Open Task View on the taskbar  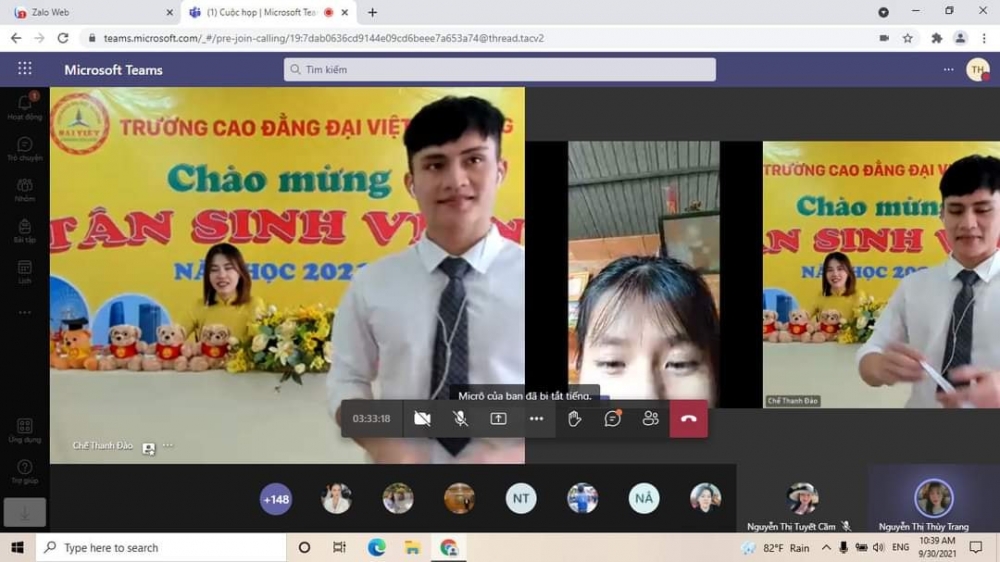click(339, 547)
